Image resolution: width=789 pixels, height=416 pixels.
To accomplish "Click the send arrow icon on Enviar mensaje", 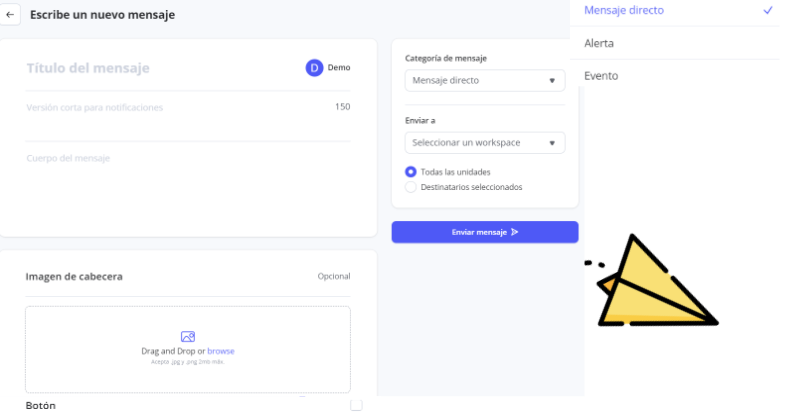I will (x=515, y=232).
